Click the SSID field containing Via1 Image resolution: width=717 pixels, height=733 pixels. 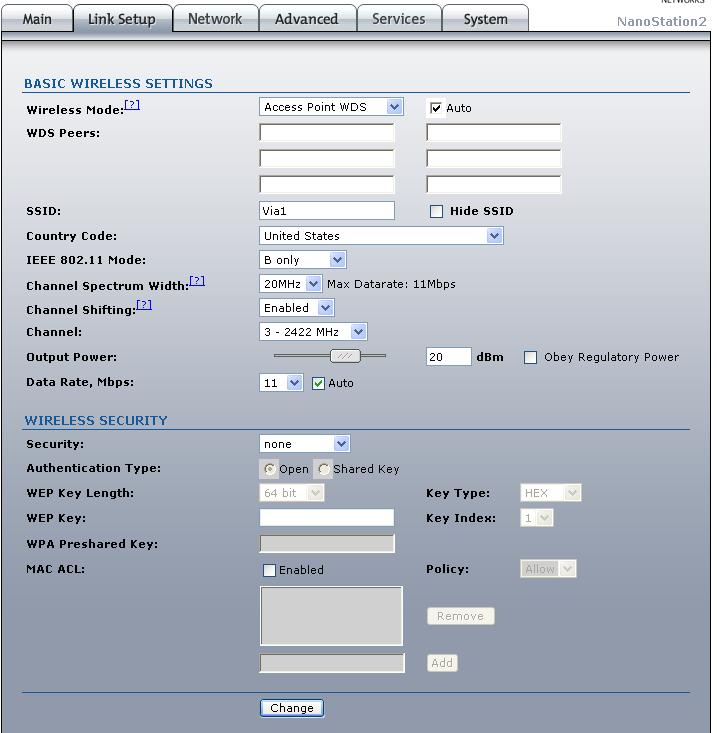coord(327,210)
